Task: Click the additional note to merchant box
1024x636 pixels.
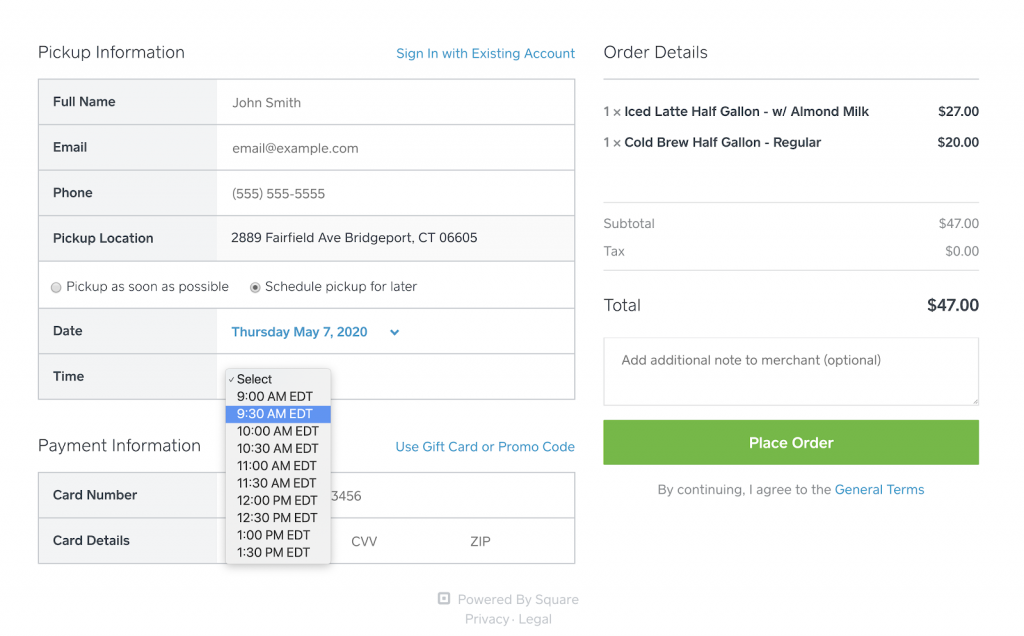Action: [x=790, y=371]
